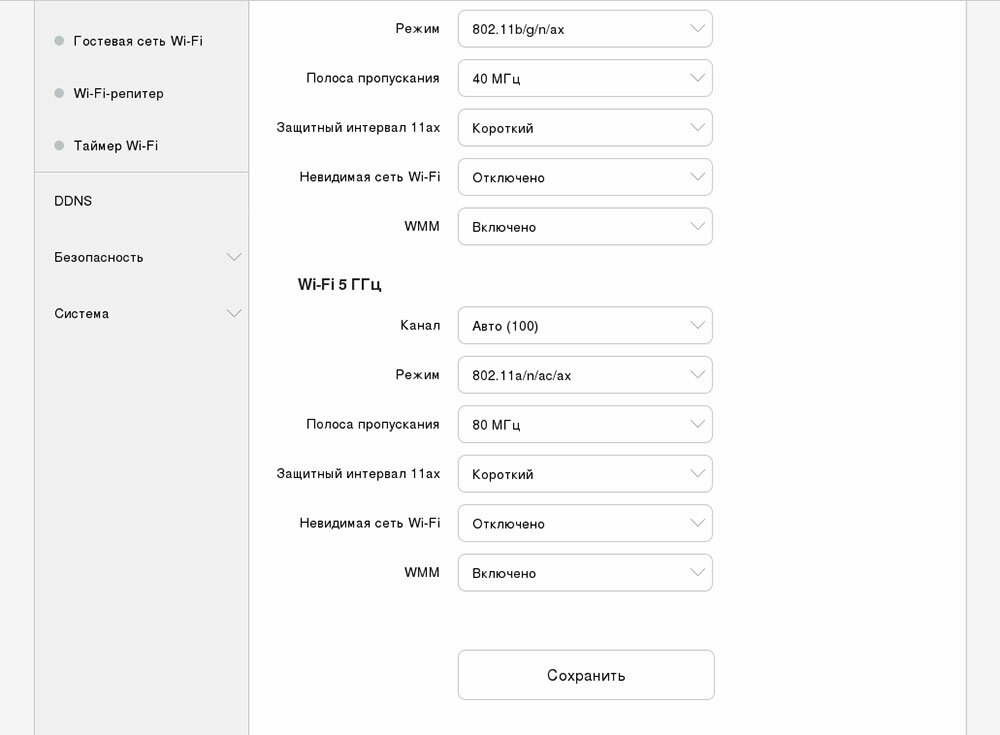Open the first Защитный интервал 11ax dropdown
The height and width of the screenshot is (735, 1000).
(585, 128)
